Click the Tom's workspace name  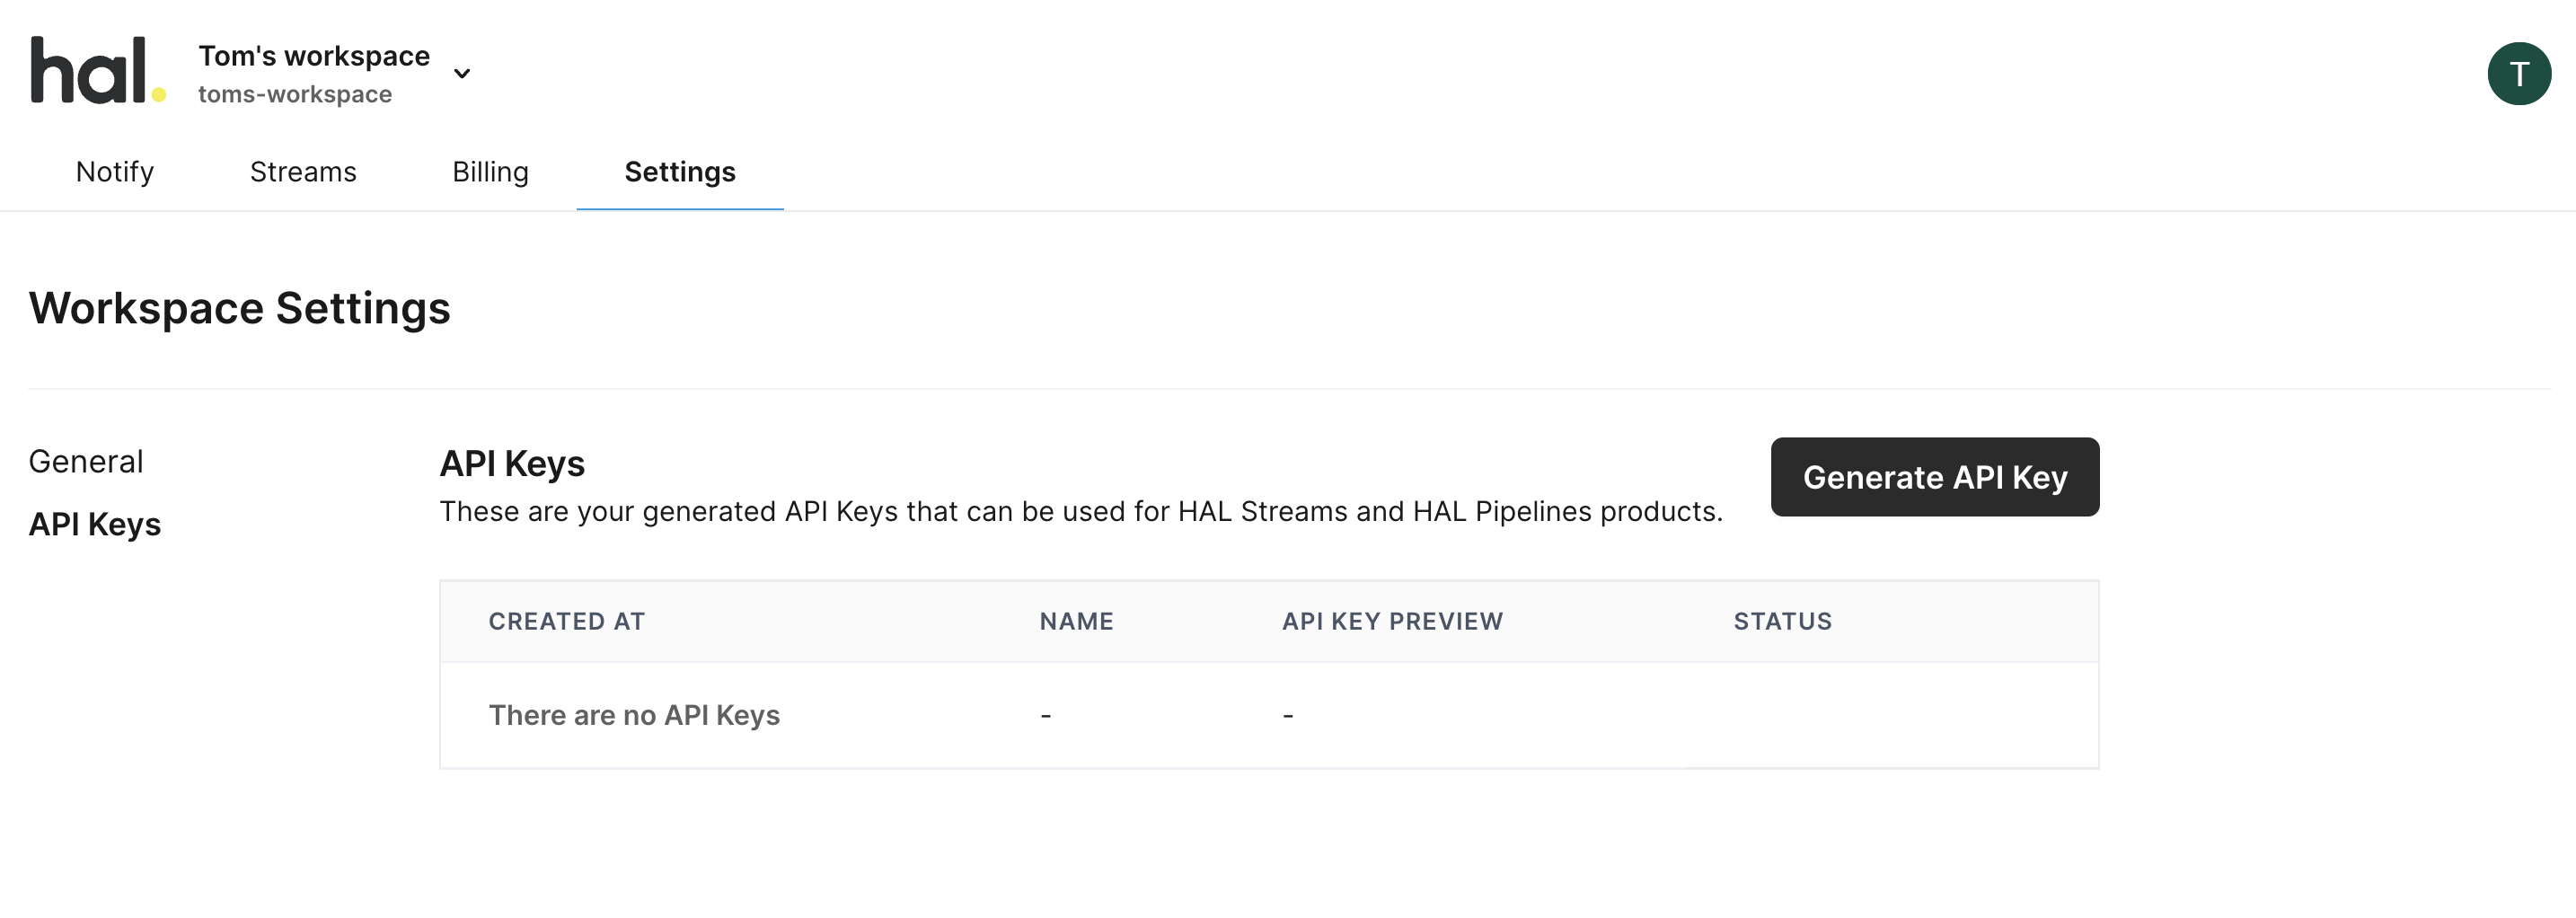pyautogui.click(x=314, y=56)
